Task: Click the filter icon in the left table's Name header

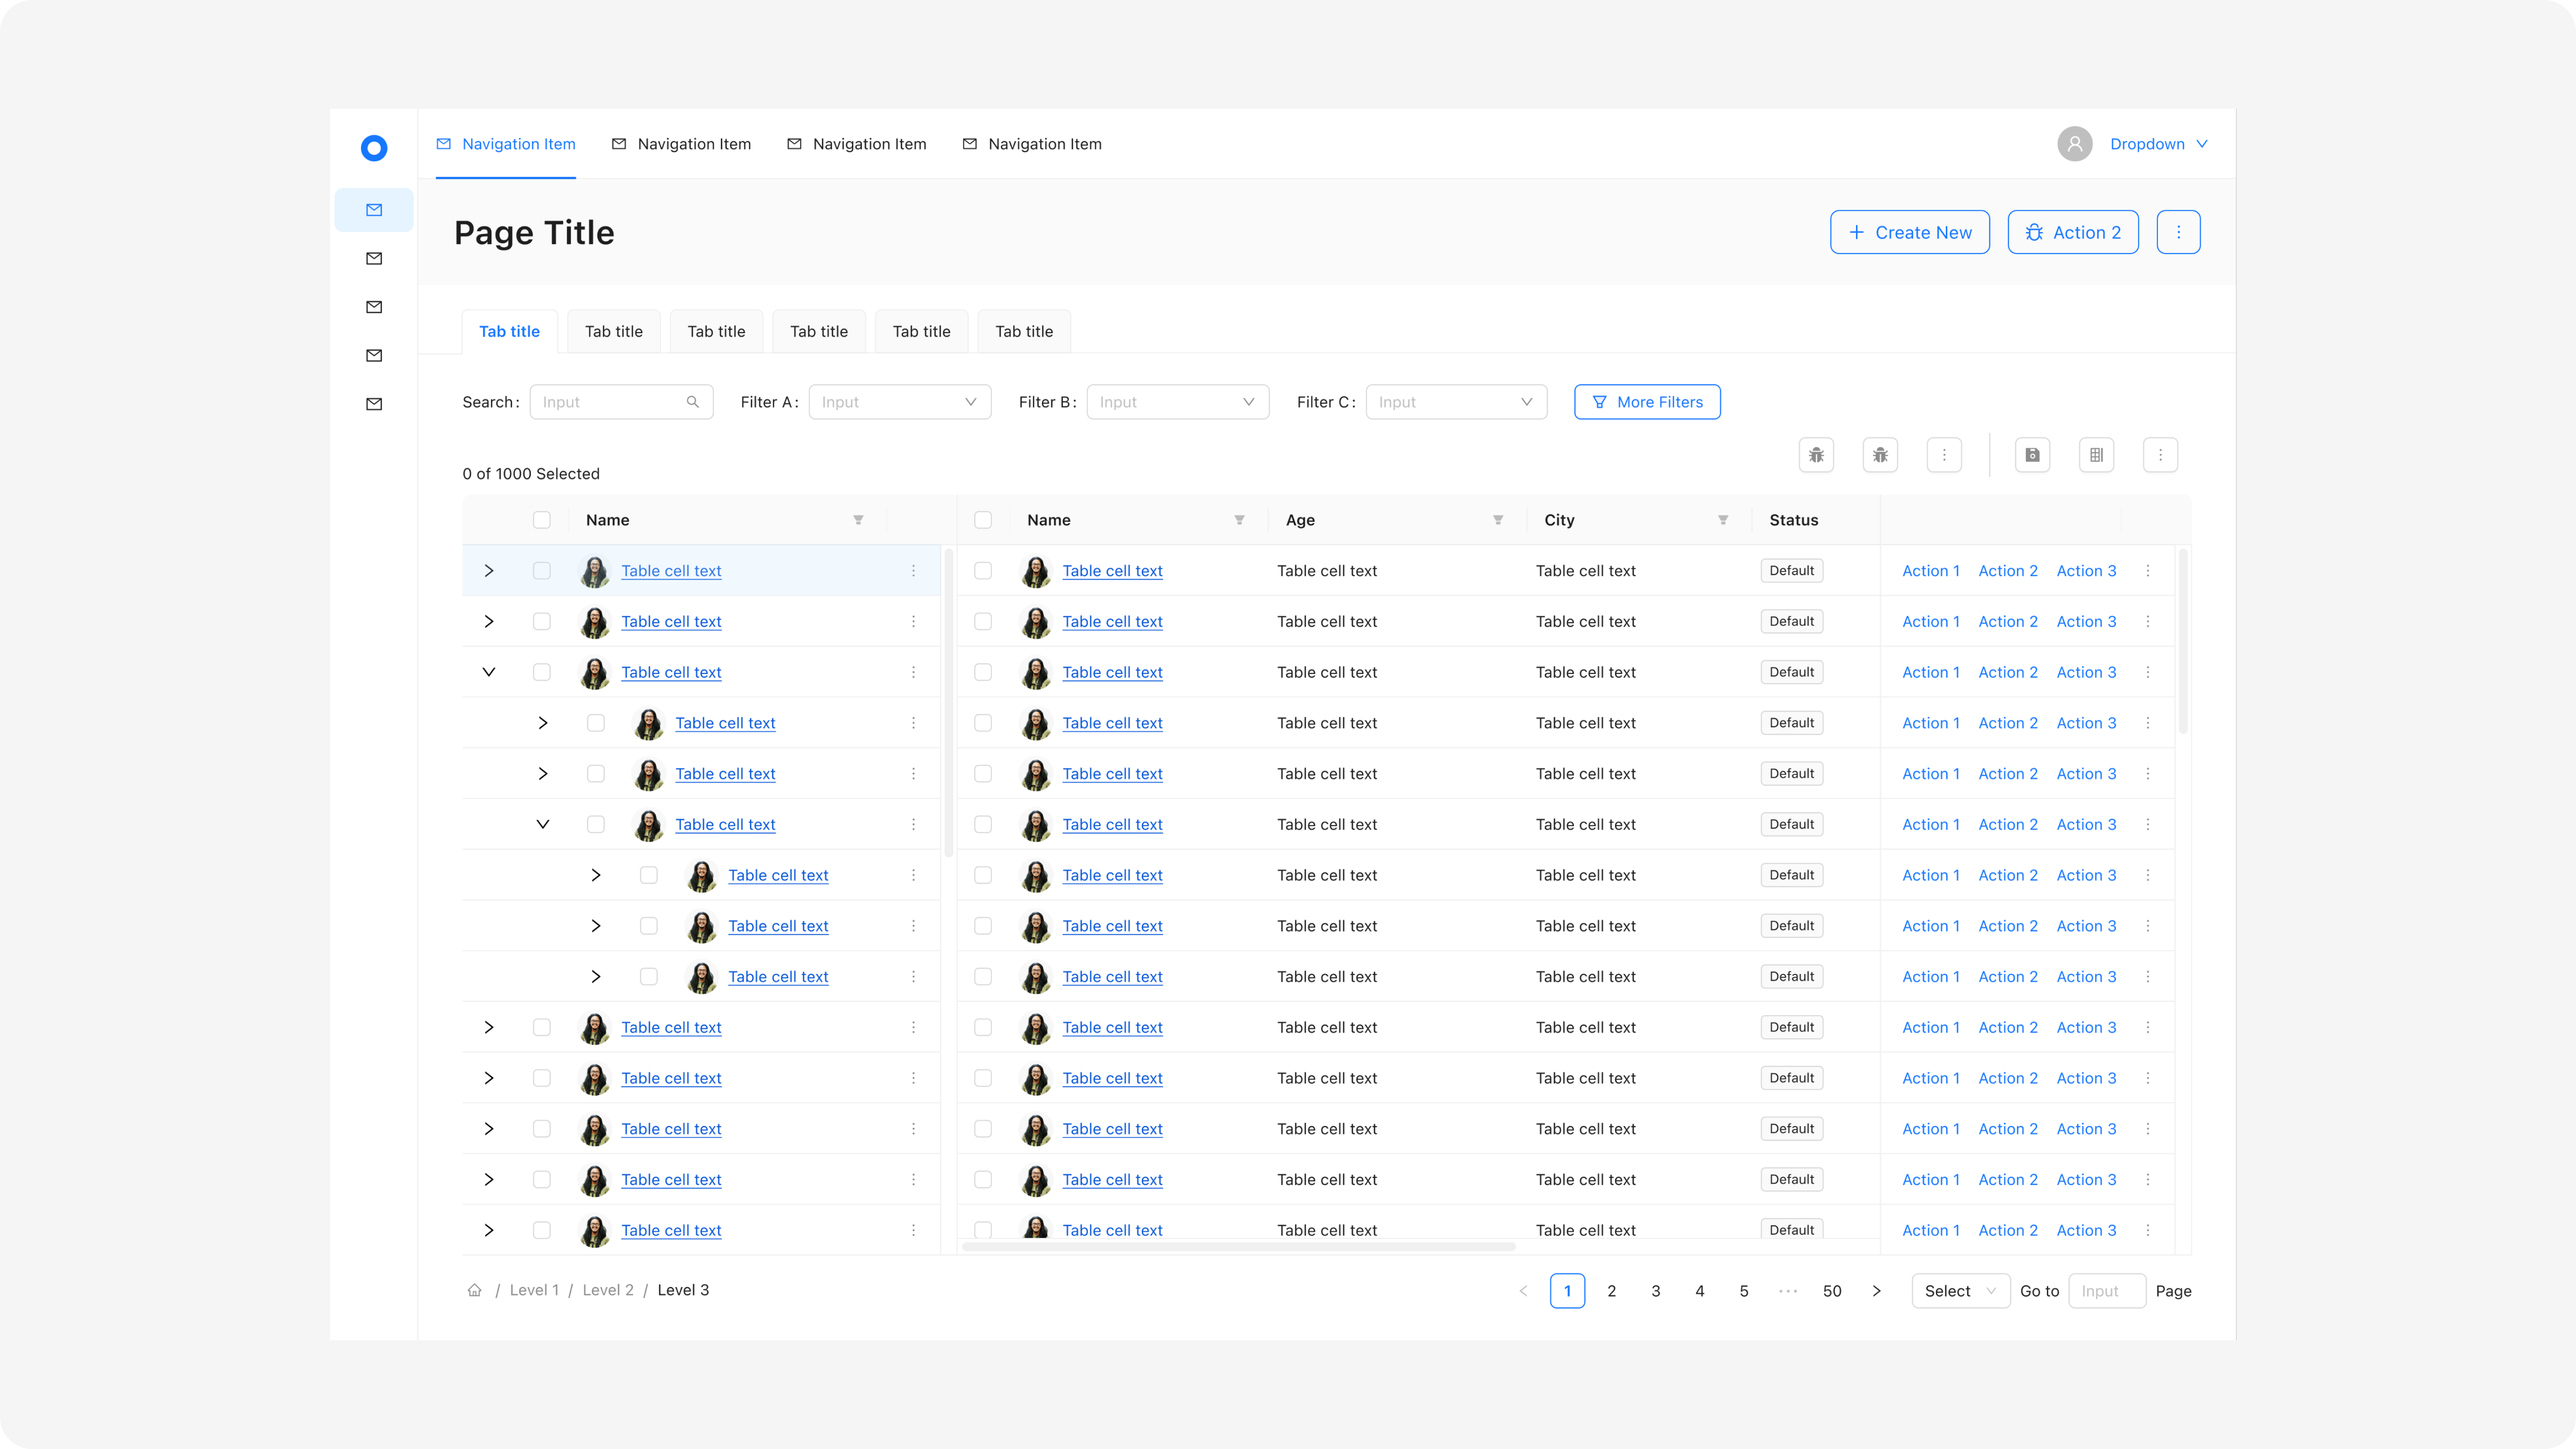Action: tap(858, 520)
